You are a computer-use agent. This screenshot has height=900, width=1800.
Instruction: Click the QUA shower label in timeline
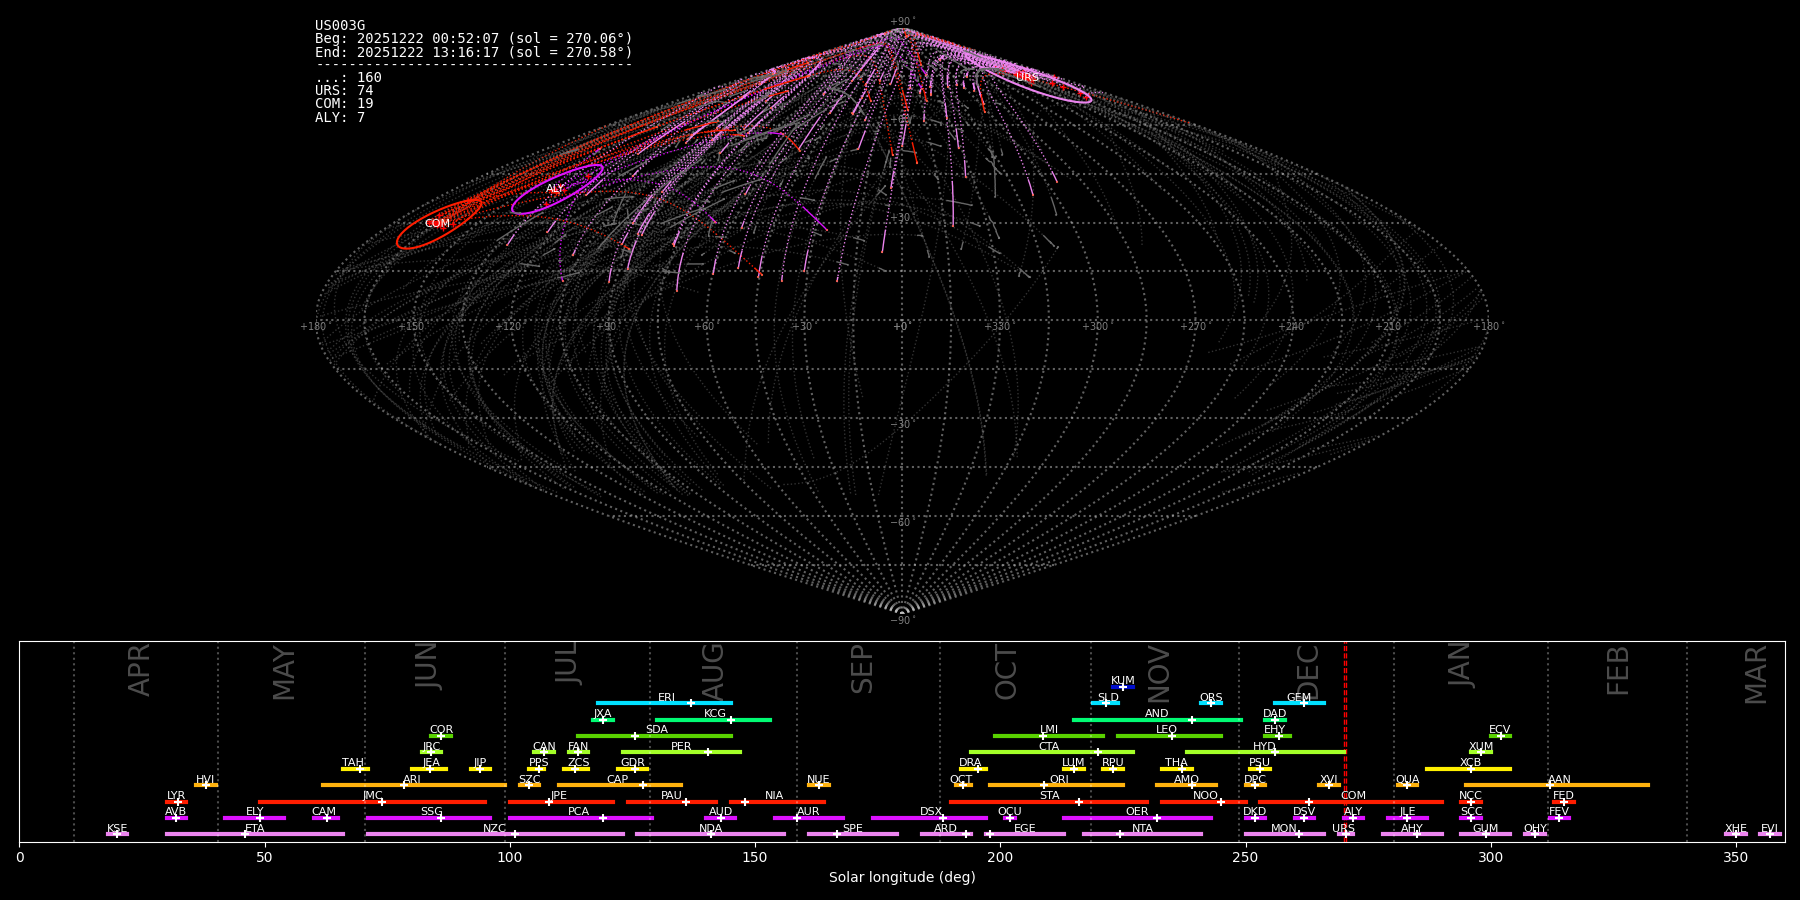pyautogui.click(x=1407, y=780)
